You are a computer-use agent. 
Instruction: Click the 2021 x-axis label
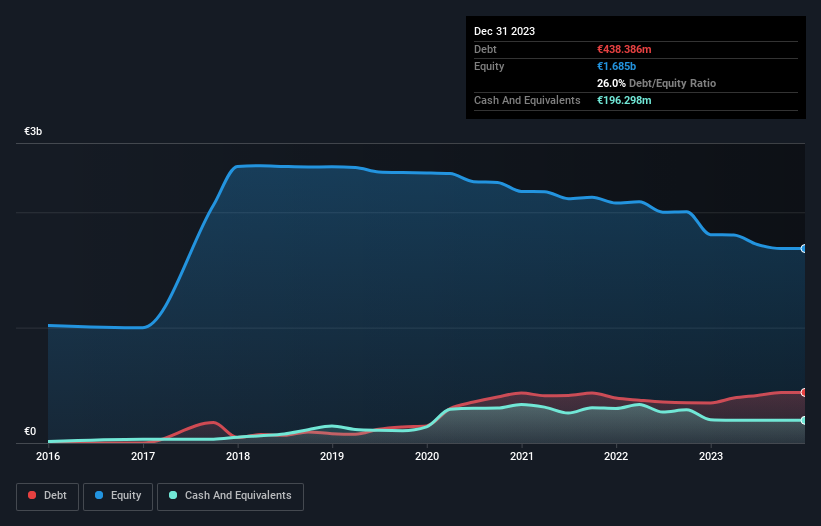[x=522, y=456]
